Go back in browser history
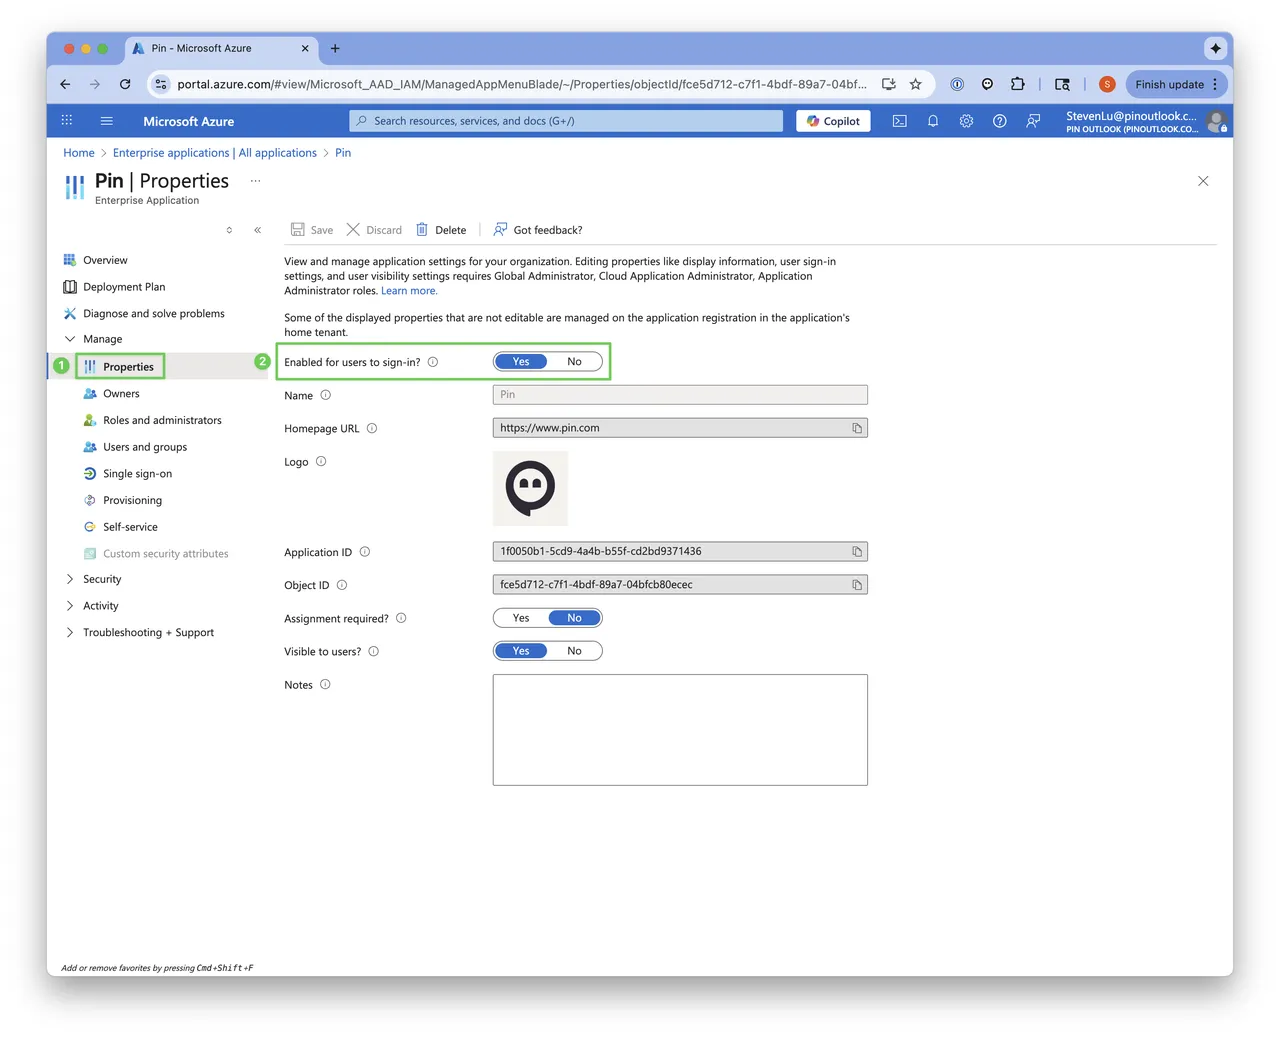 coord(65,84)
